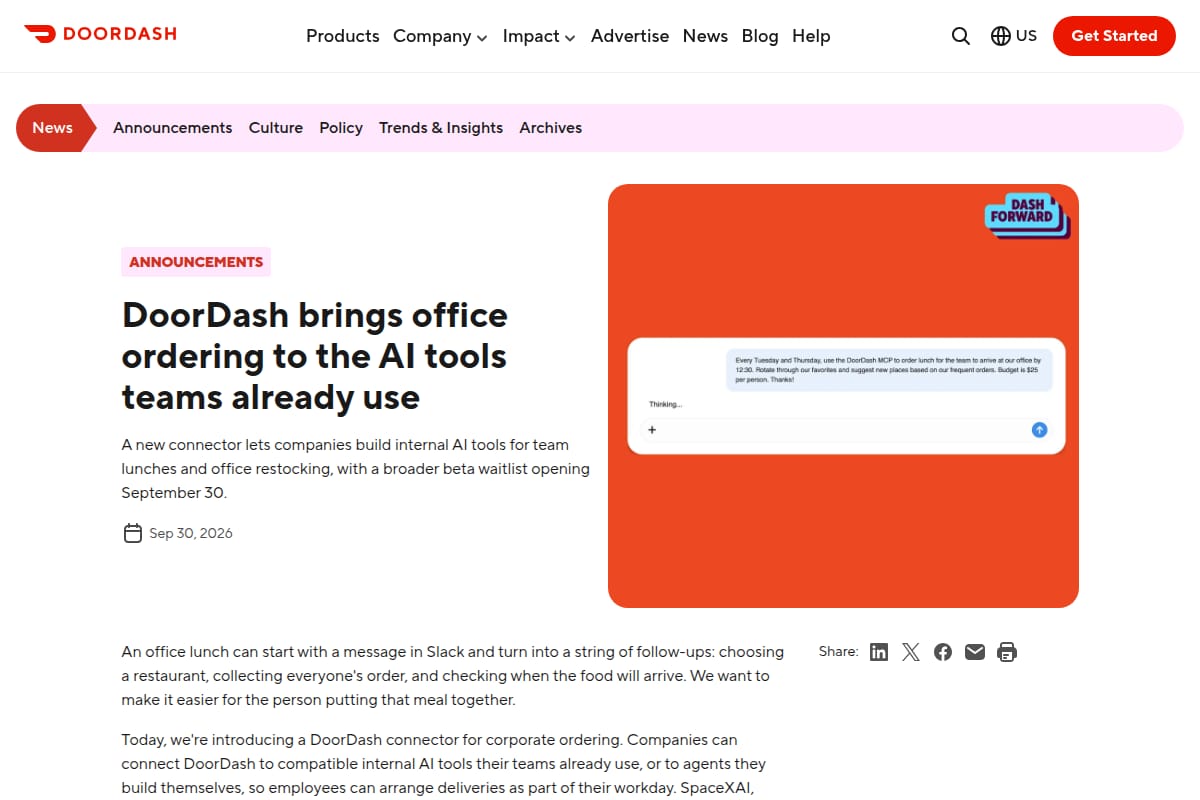Click the plus icon in chat mockup

point(652,430)
